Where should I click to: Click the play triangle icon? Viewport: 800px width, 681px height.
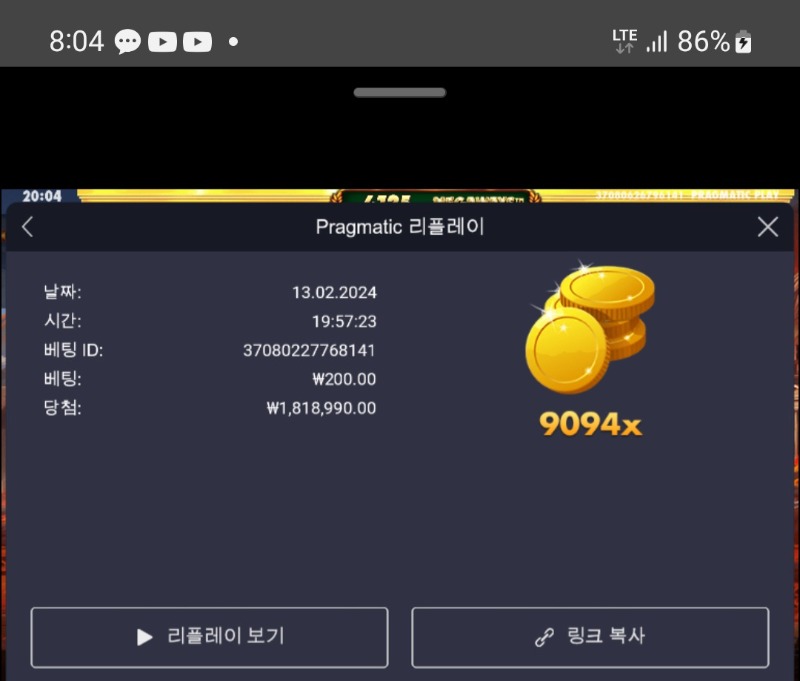[145, 637]
